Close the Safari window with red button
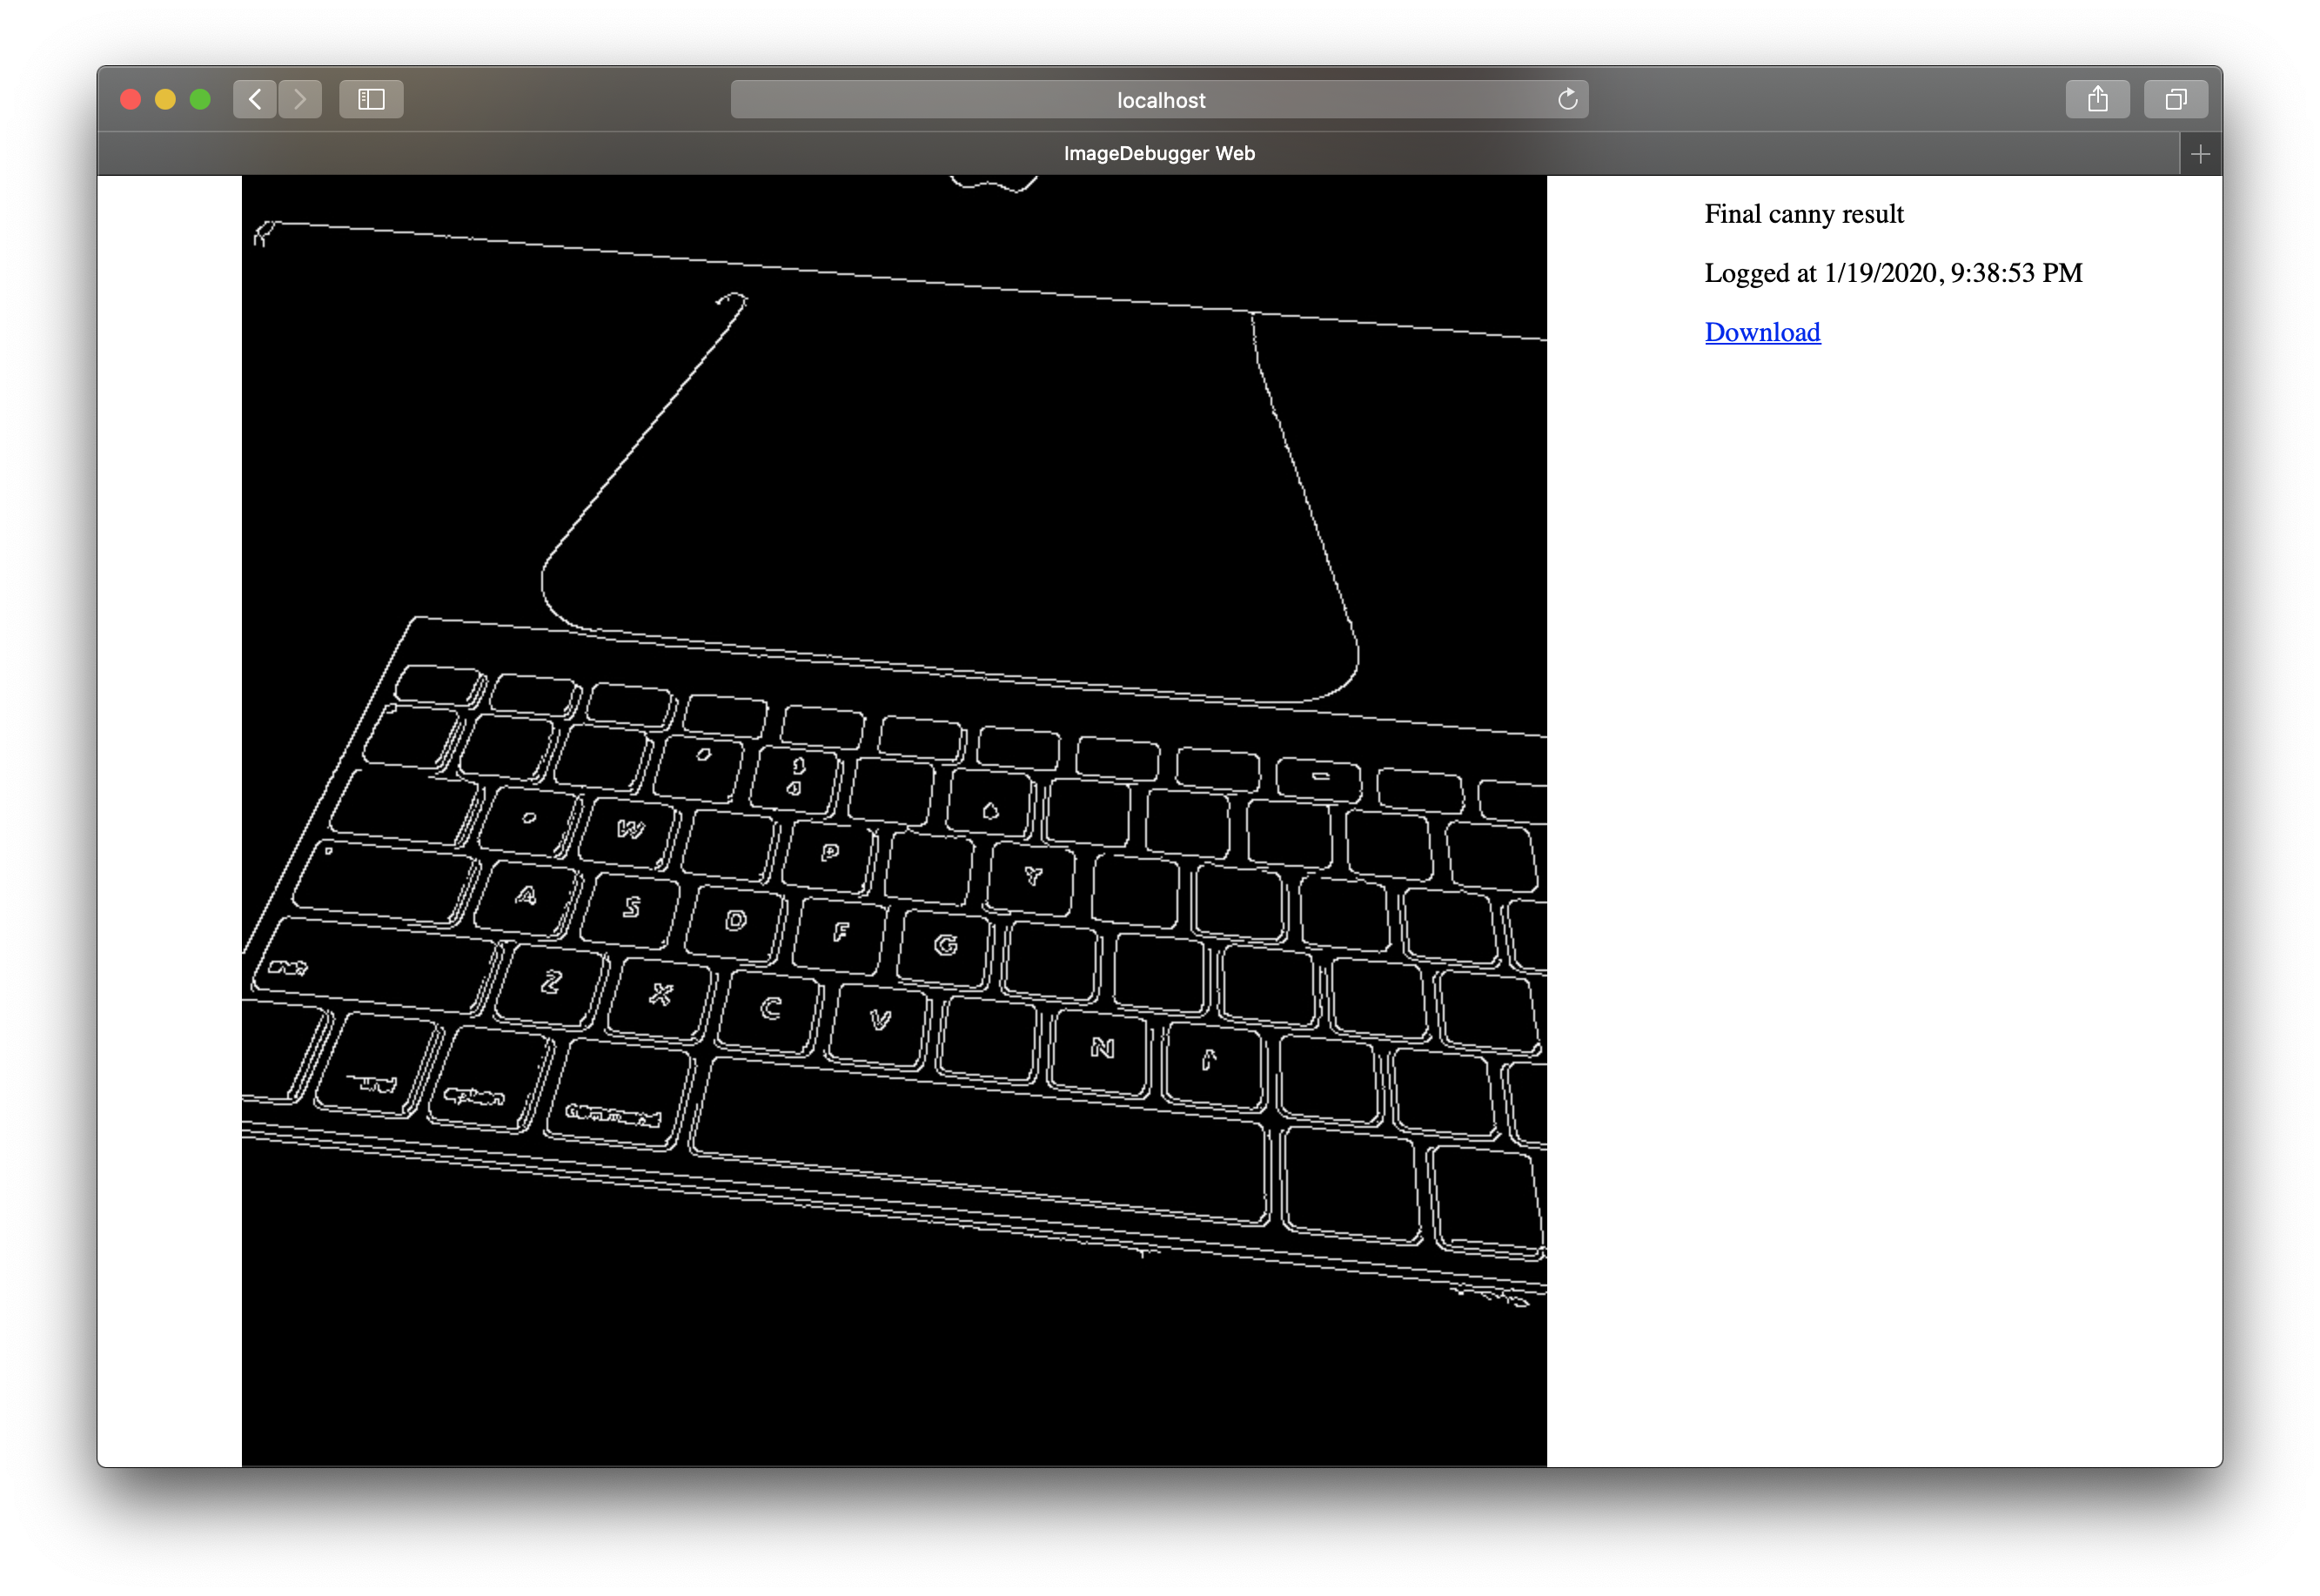The image size is (2320, 1596). [130, 99]
